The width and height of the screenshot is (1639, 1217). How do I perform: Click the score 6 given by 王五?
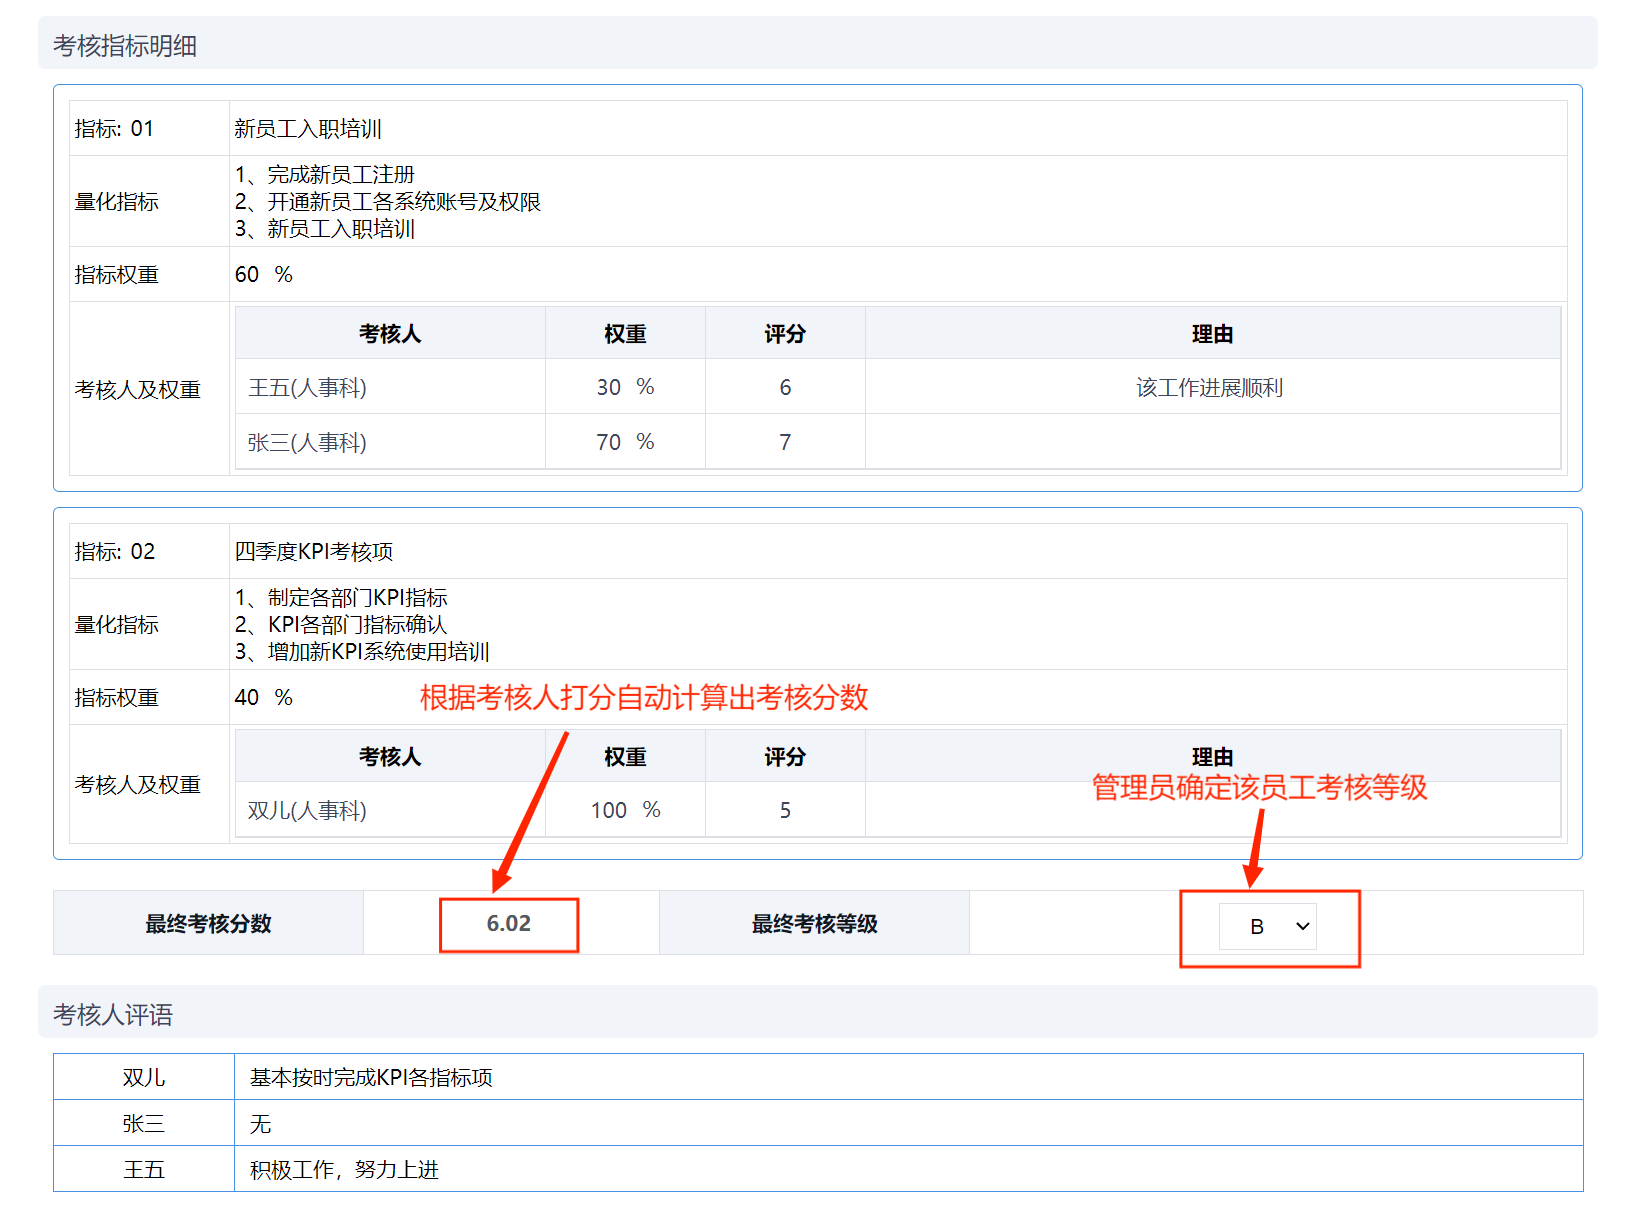click(785, 388)
